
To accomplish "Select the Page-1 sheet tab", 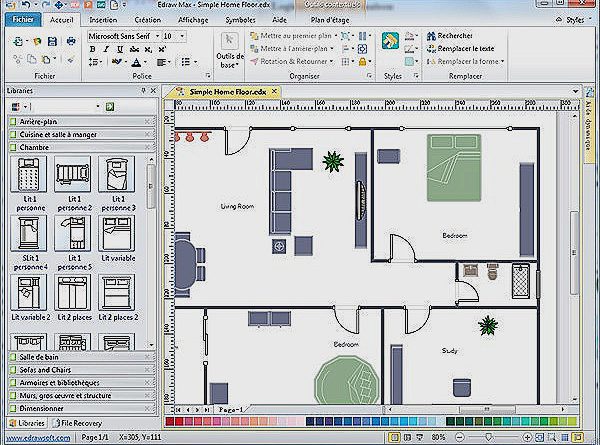I will click(231, 409).
